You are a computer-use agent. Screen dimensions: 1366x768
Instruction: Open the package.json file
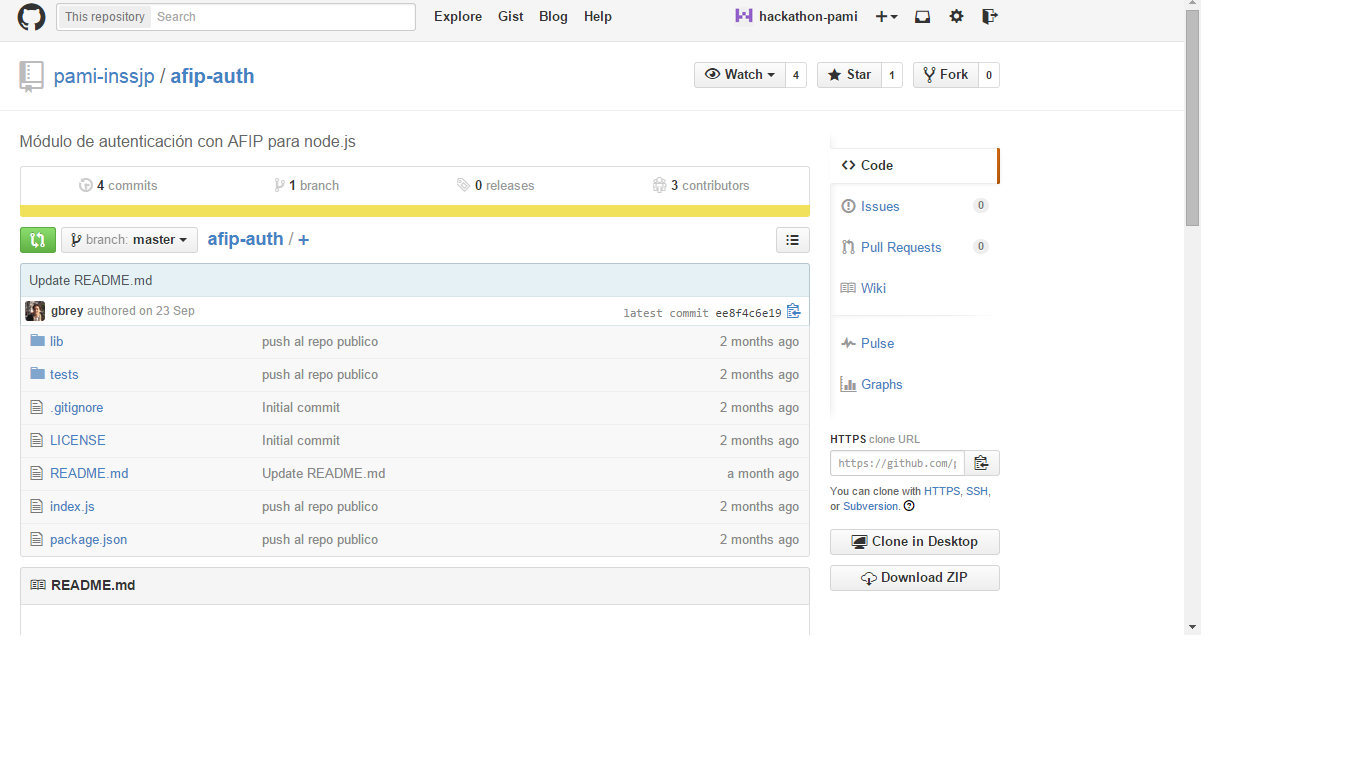coord(88,540)
